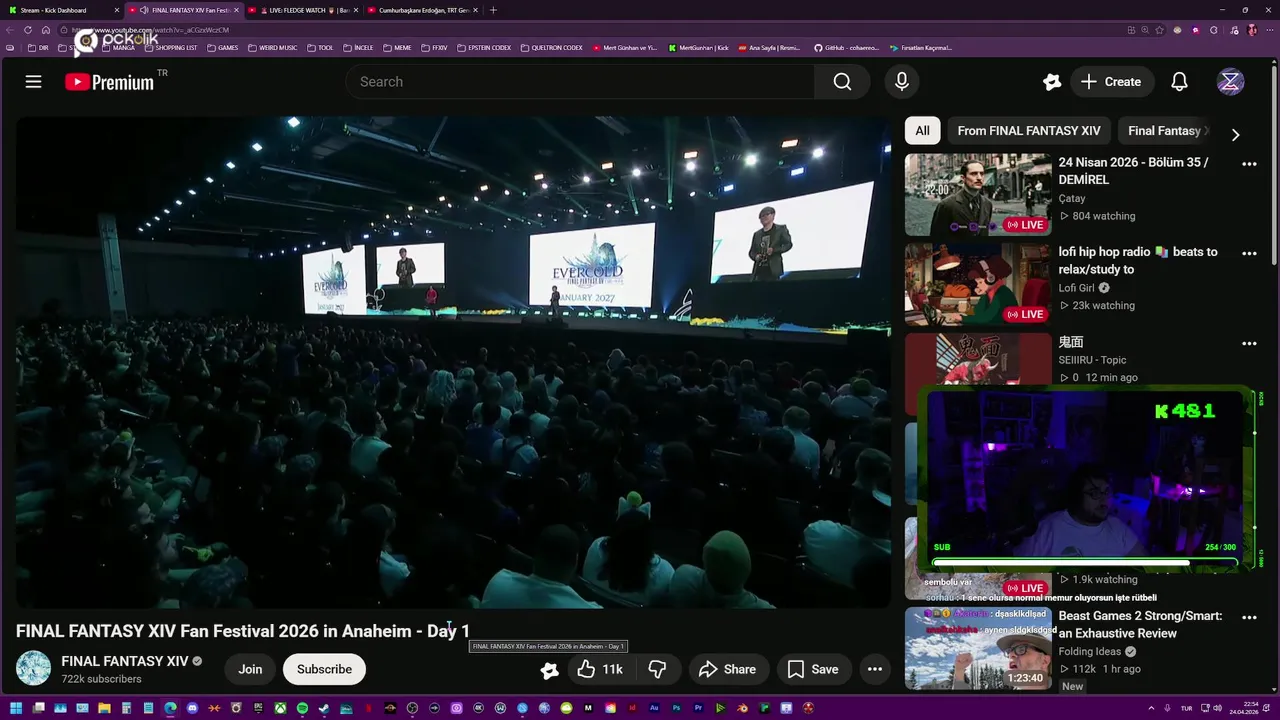Select the All filter chip

[922, 131]
